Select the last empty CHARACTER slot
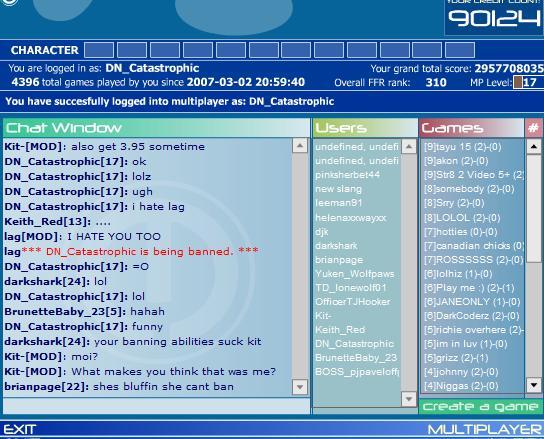 (x=460, y=50)
